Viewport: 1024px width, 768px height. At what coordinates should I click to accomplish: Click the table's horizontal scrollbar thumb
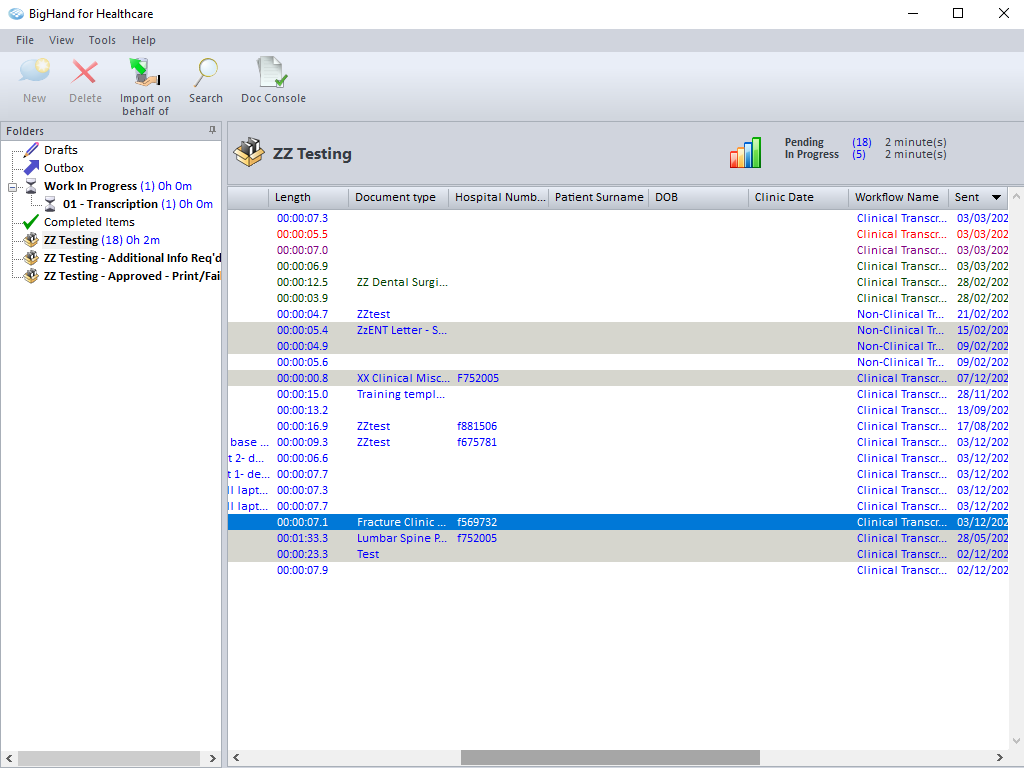coord(610,758)
